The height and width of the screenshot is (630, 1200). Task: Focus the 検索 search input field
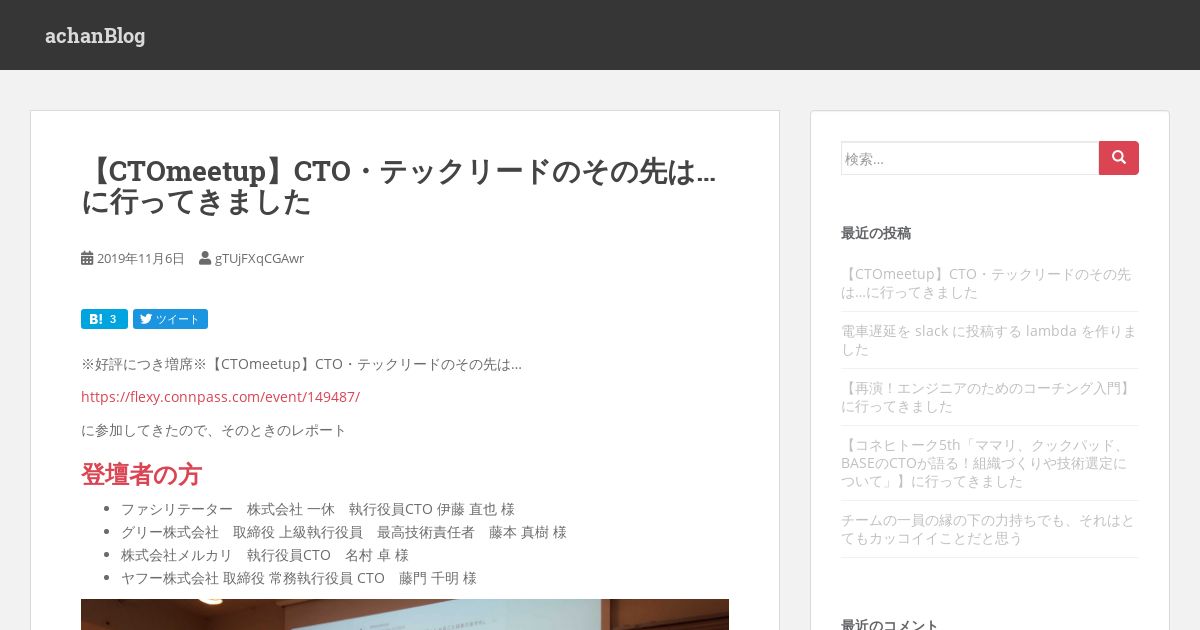970,158
